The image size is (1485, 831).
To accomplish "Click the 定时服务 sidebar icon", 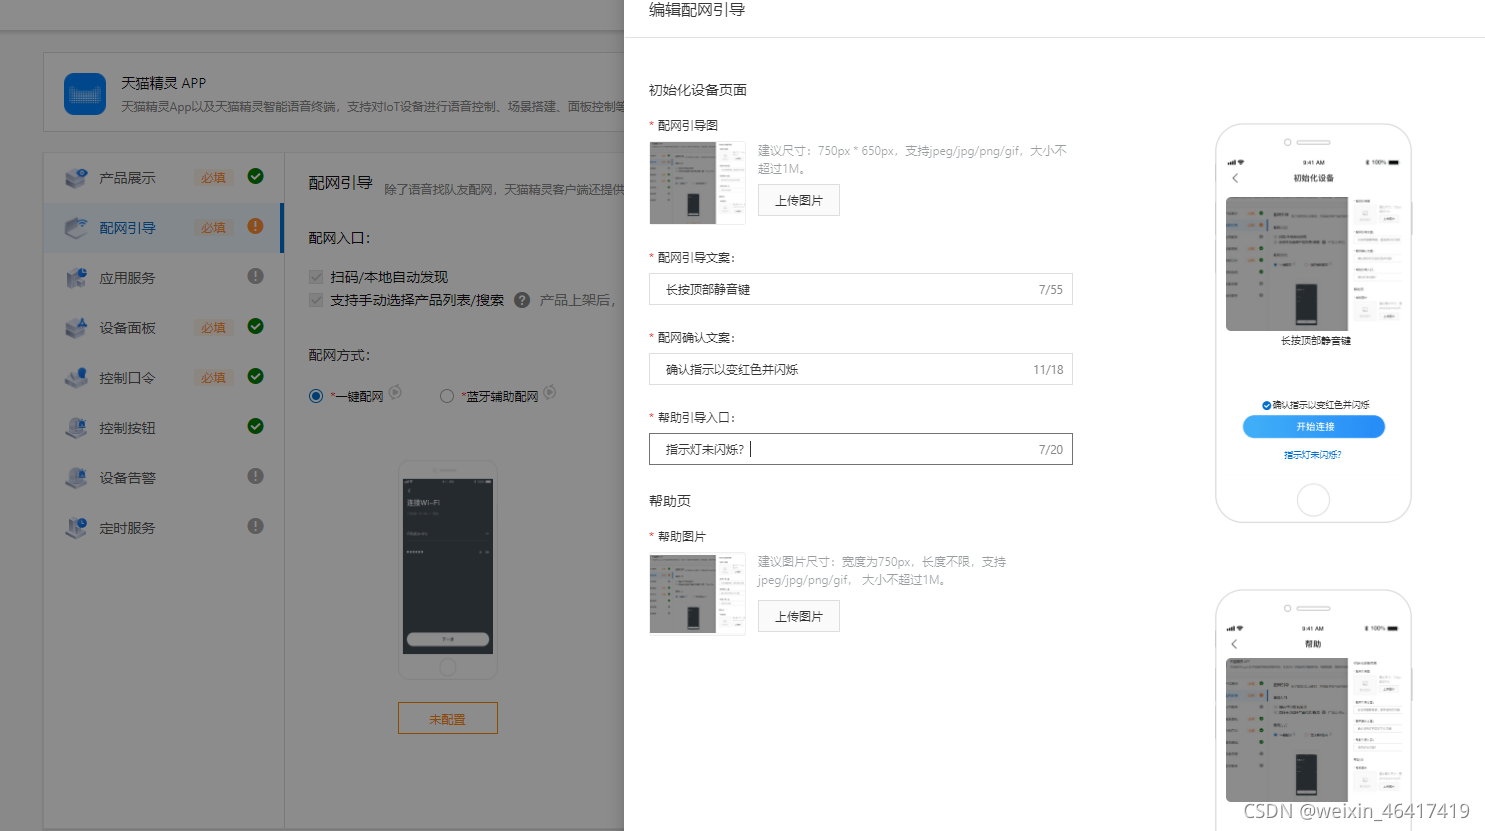I will pyautogui.click(x=76, y=528).
